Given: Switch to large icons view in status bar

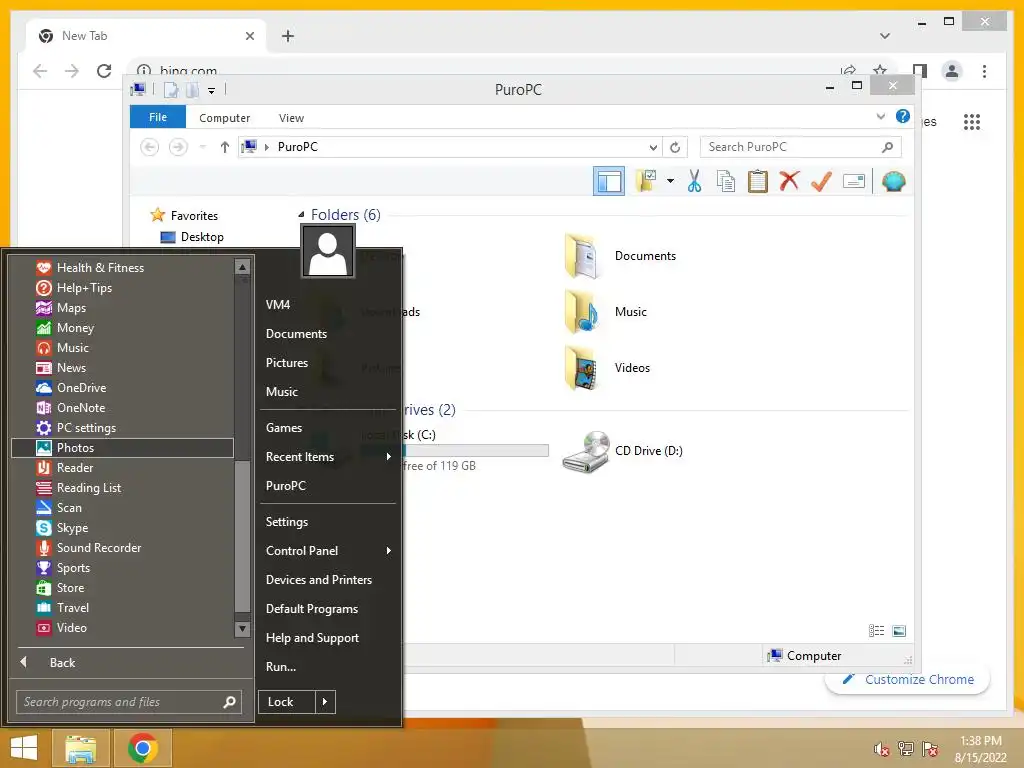Looking at the screenshot, I should [899, 631].
